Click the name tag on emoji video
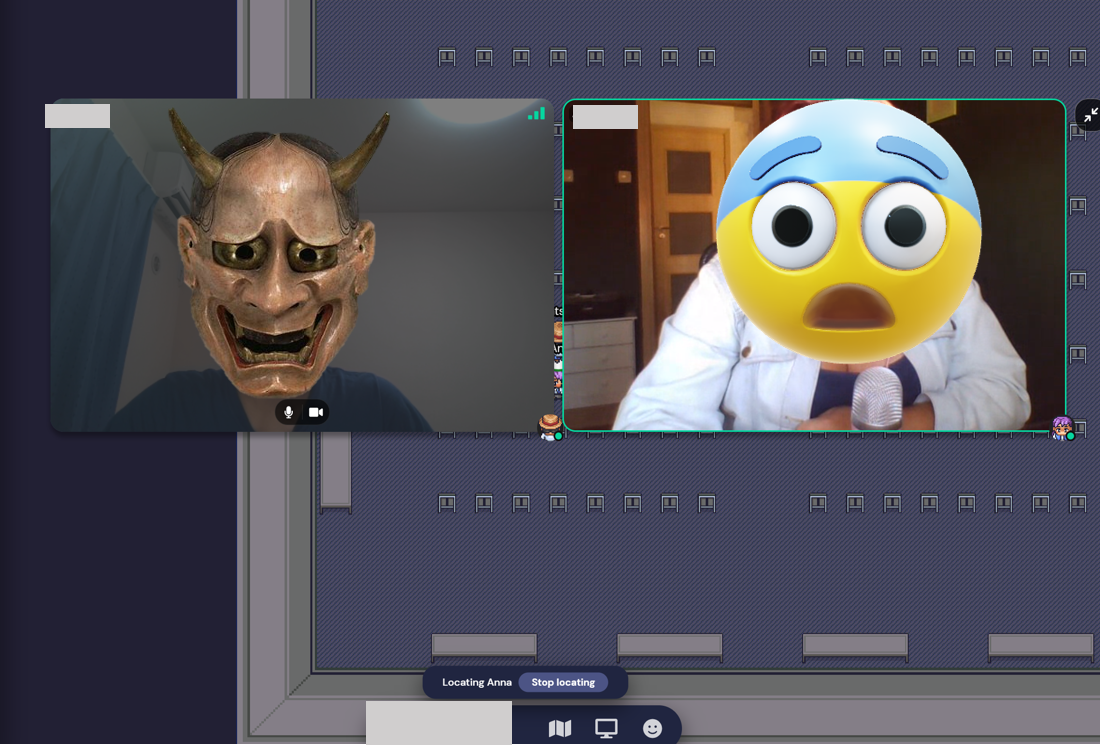 click(x=605, y=116)
